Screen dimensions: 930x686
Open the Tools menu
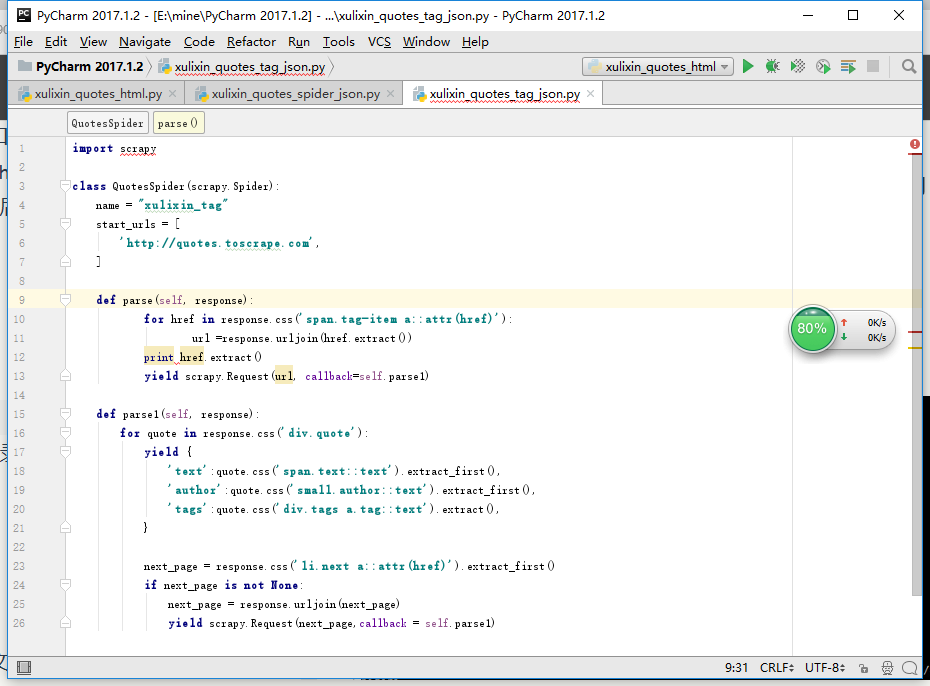tap(339, 42)
